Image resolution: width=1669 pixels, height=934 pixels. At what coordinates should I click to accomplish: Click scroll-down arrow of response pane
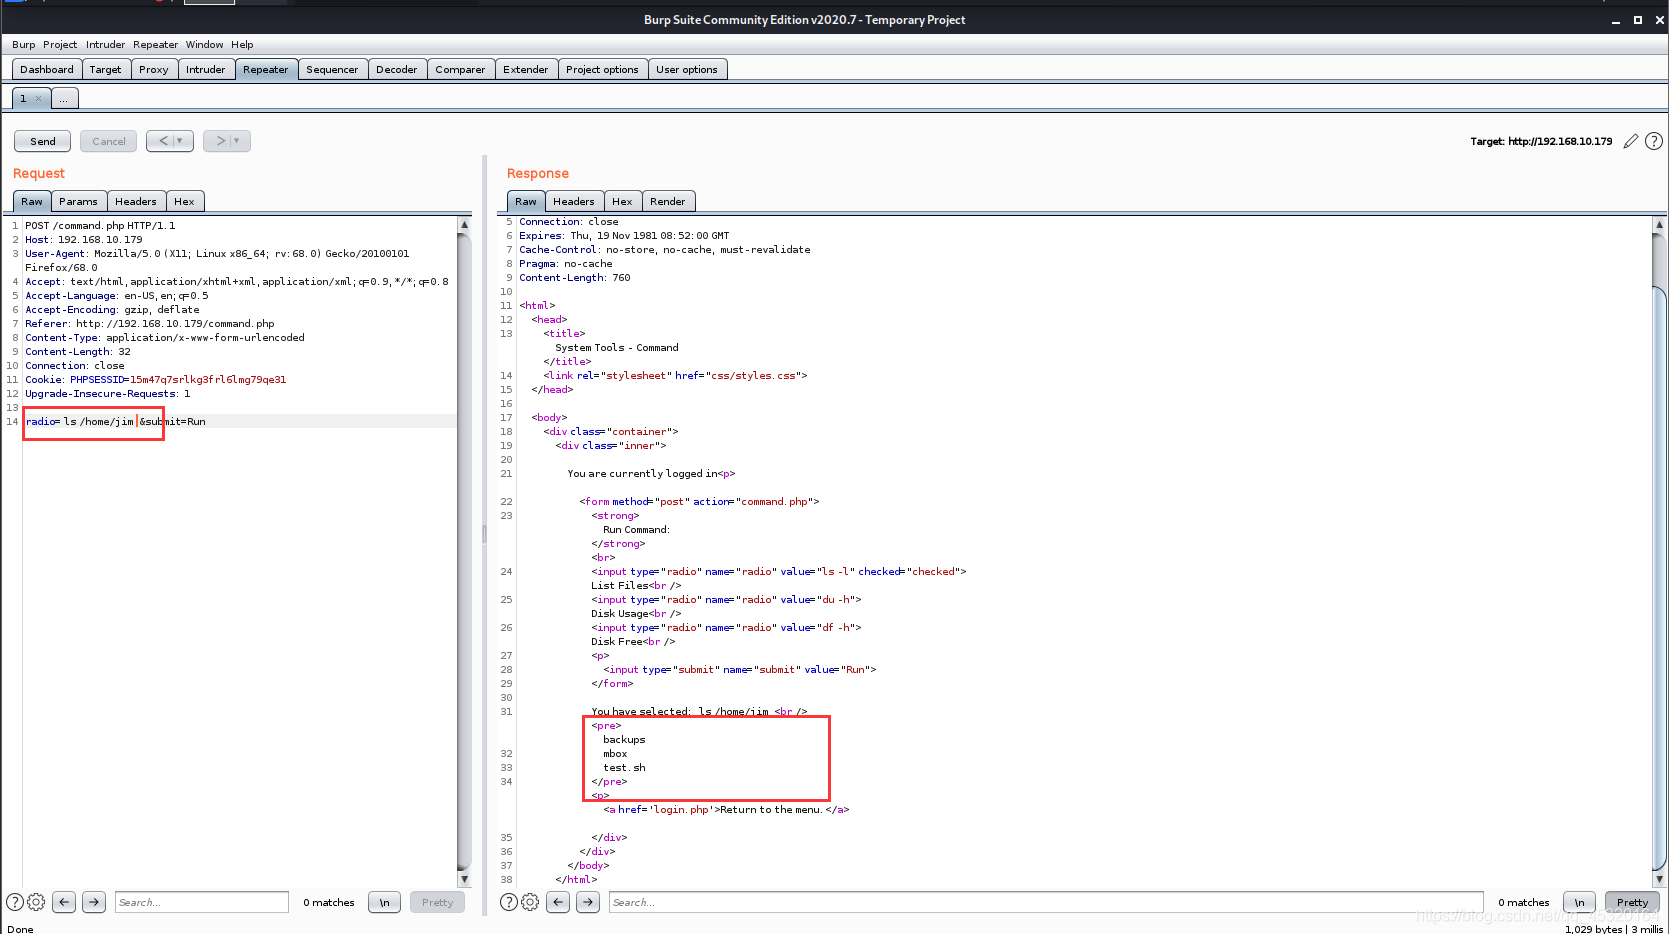1659,879
